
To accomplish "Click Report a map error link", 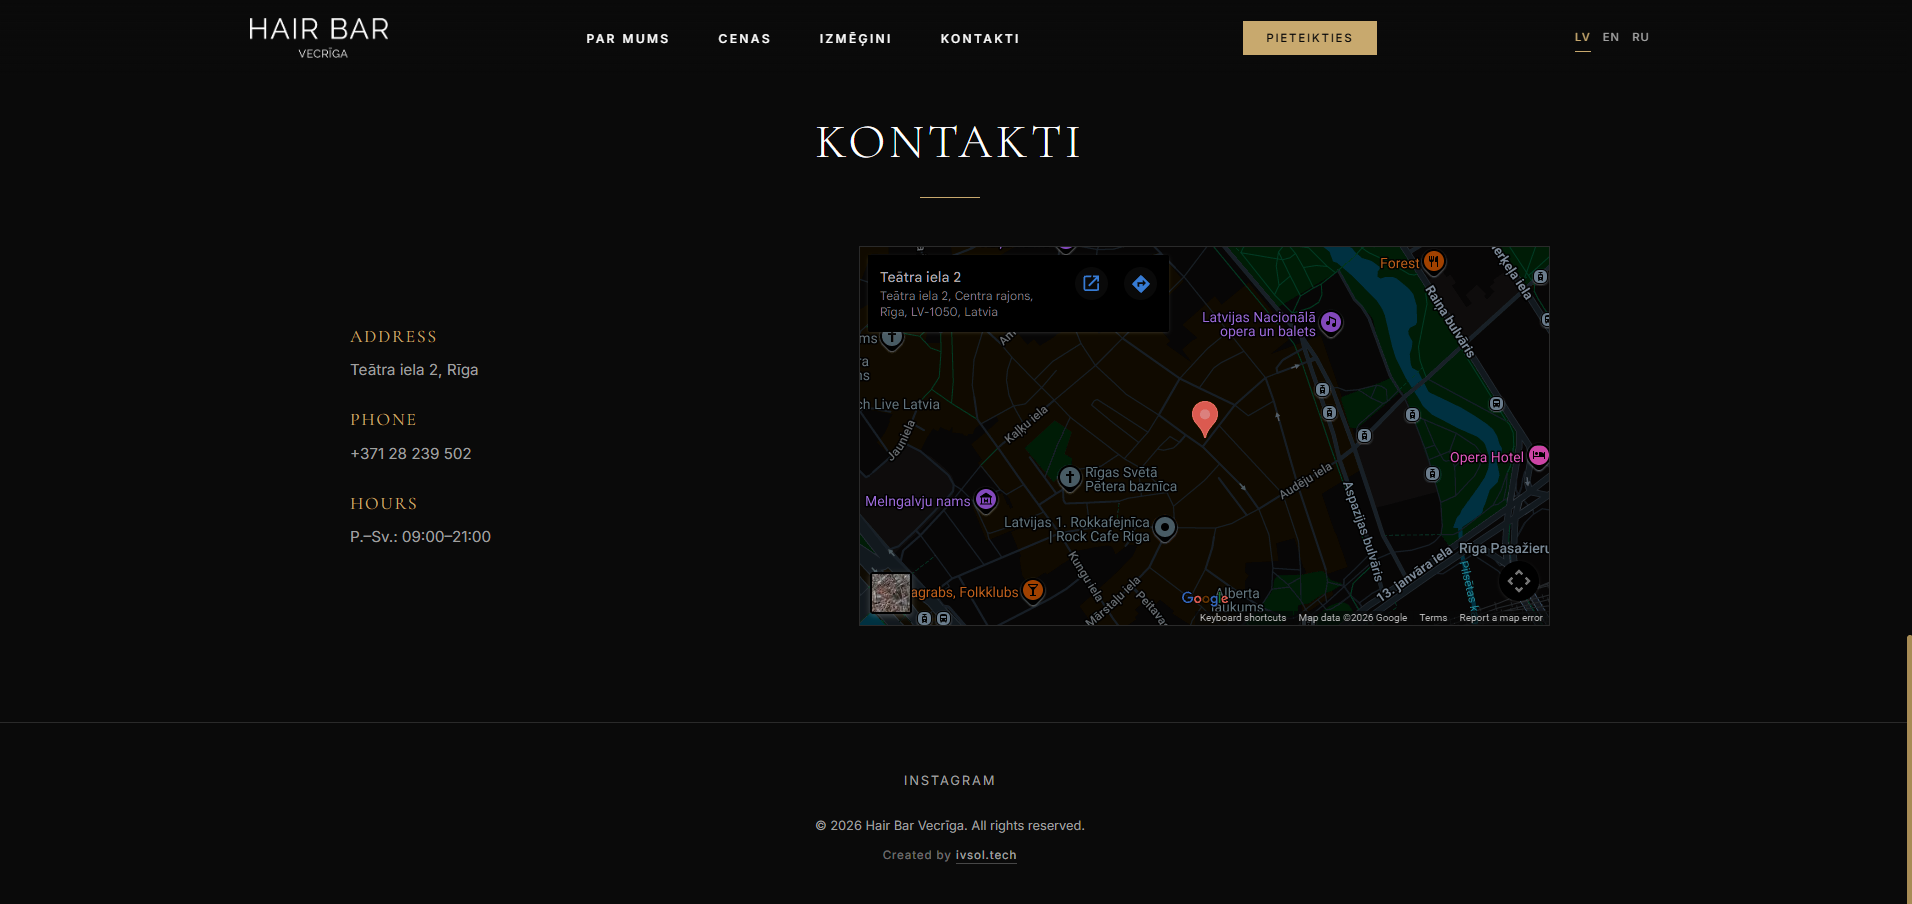I will pos(1501,618).
